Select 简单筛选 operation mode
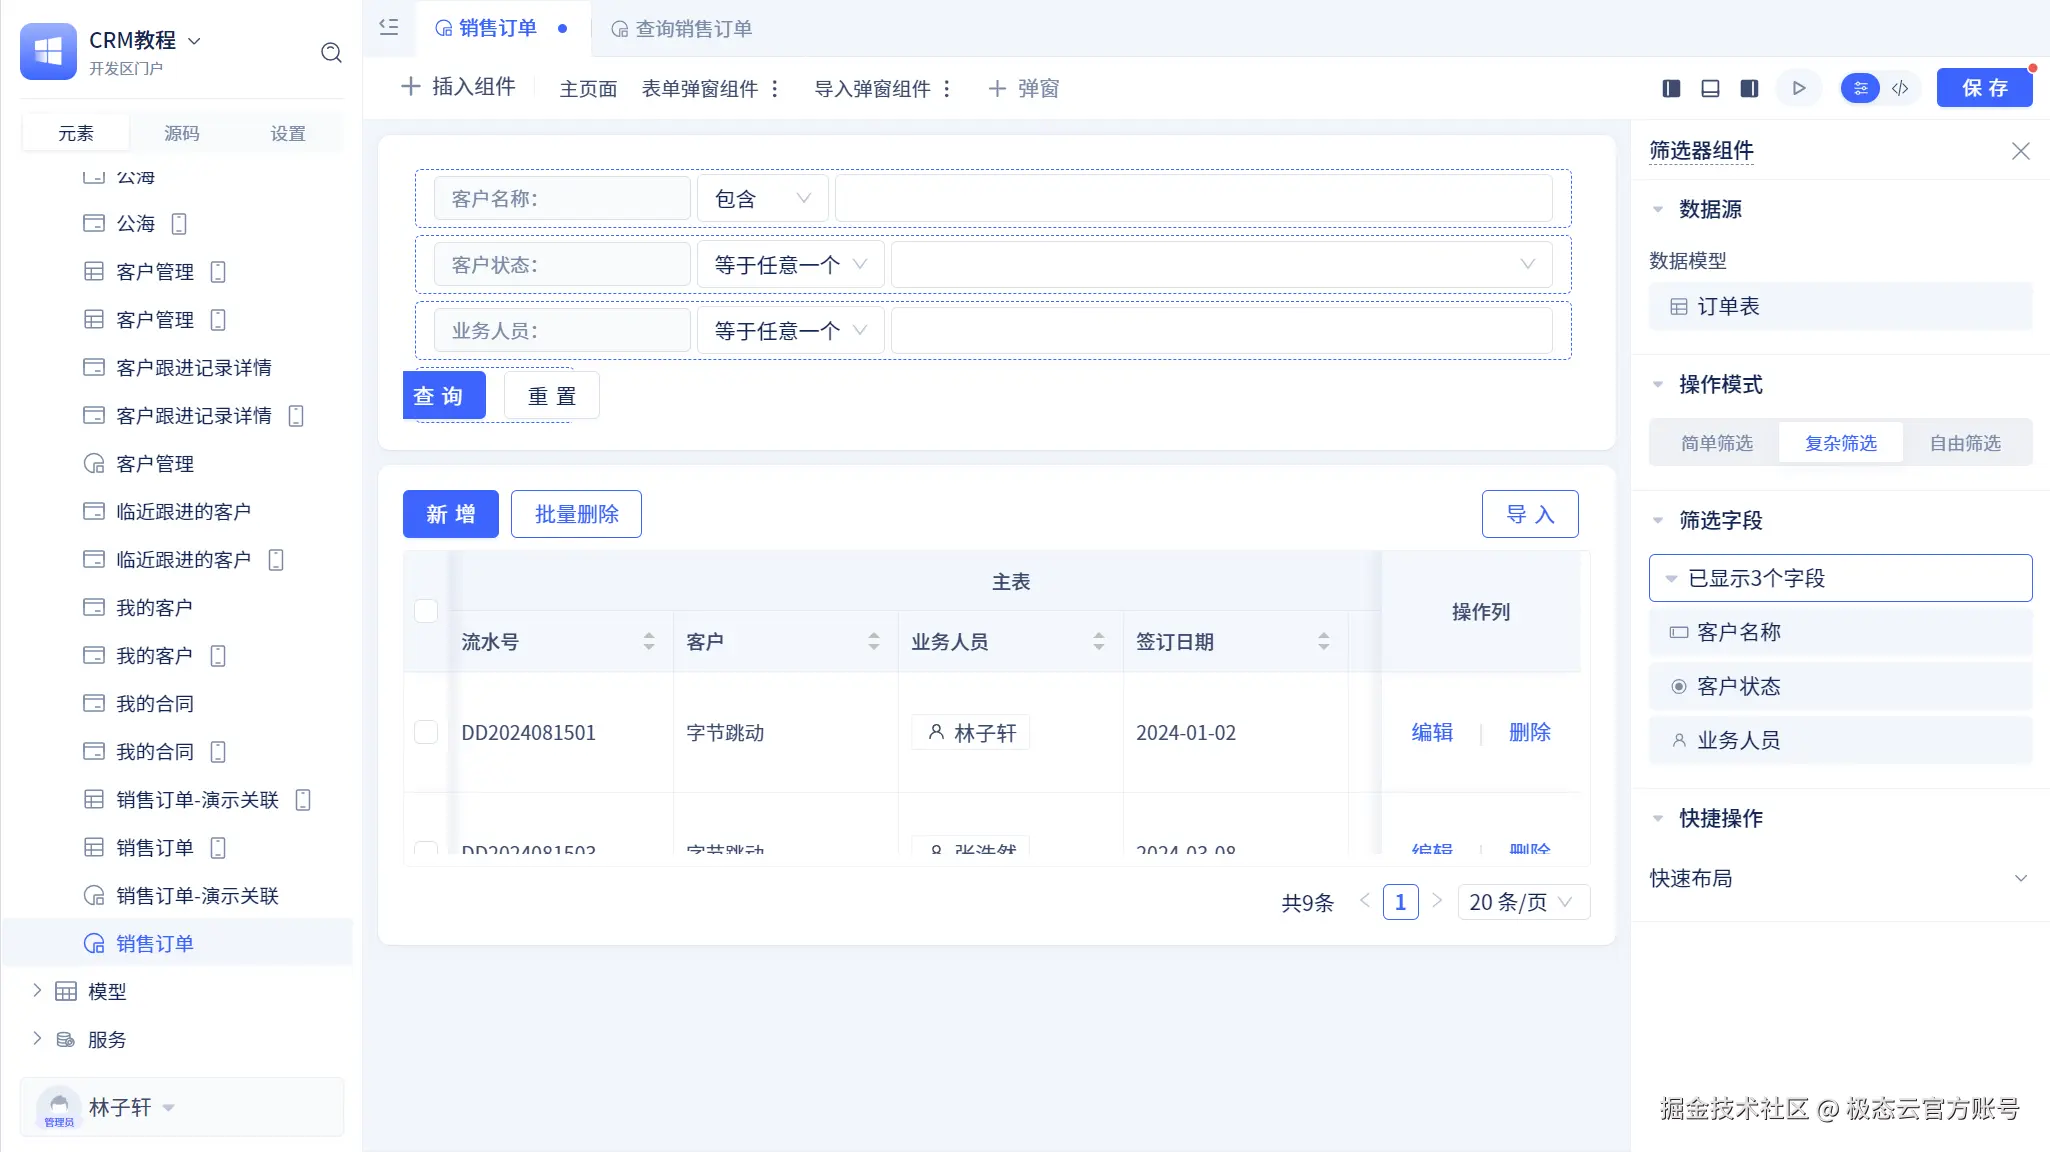The width and height of the screenshot is (2050, 1152). point(1716,443)
